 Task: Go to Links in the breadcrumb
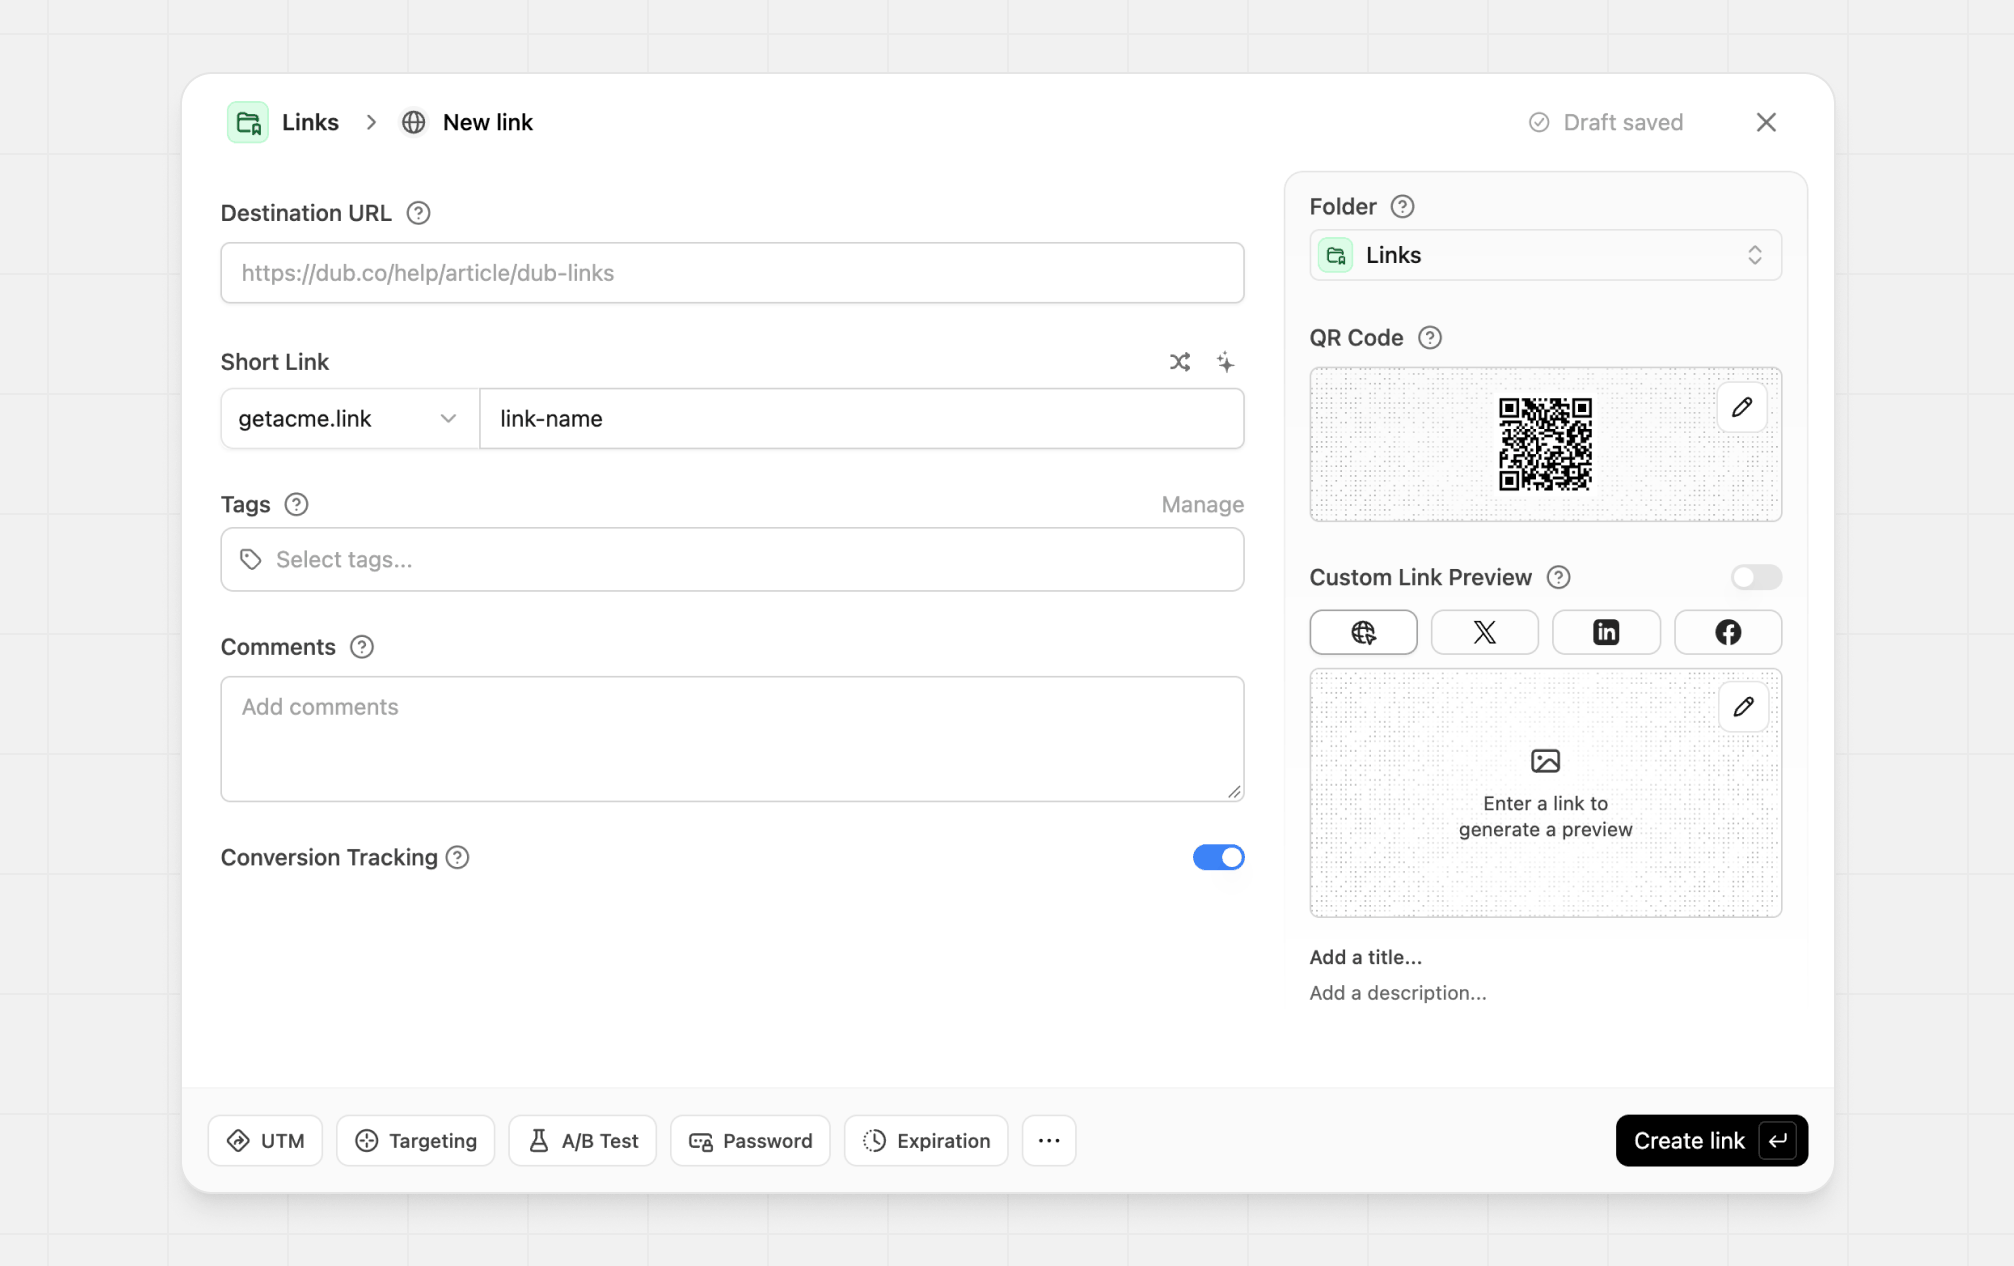[310, 122]
